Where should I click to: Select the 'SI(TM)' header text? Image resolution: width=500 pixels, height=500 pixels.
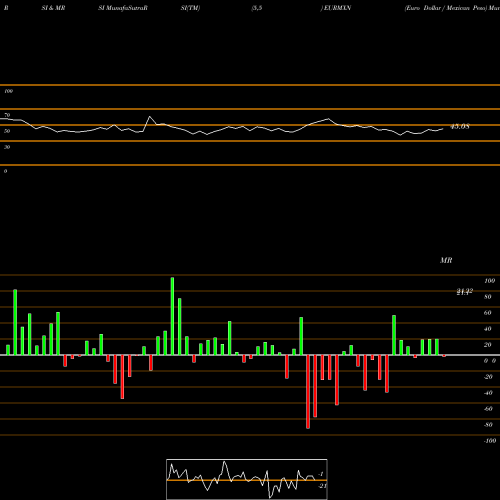[x=190, y=8]
